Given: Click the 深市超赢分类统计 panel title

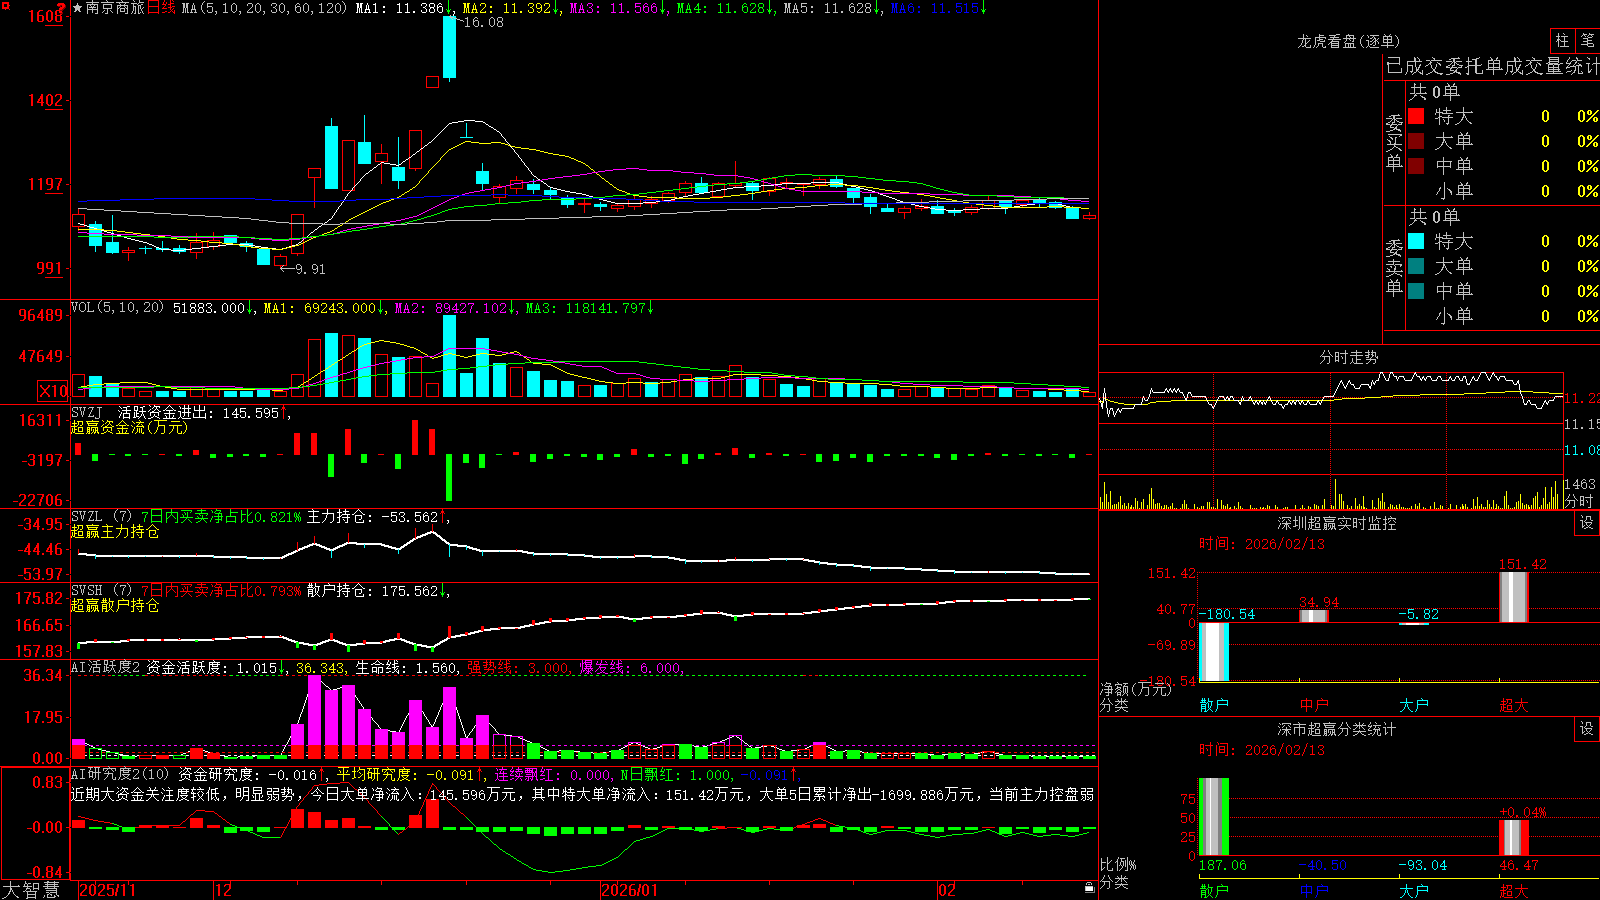Looking at the screenshot, I should 1337,729.
